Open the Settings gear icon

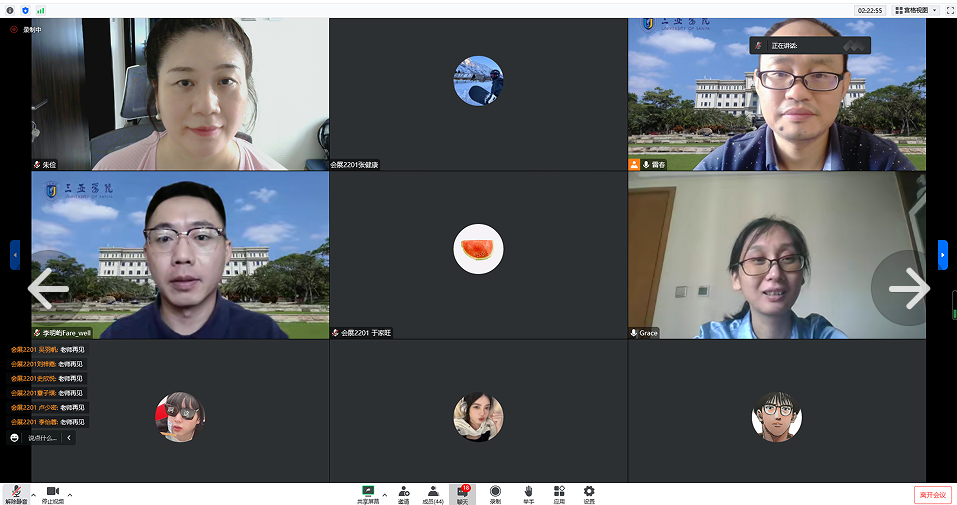coord(589,494)
